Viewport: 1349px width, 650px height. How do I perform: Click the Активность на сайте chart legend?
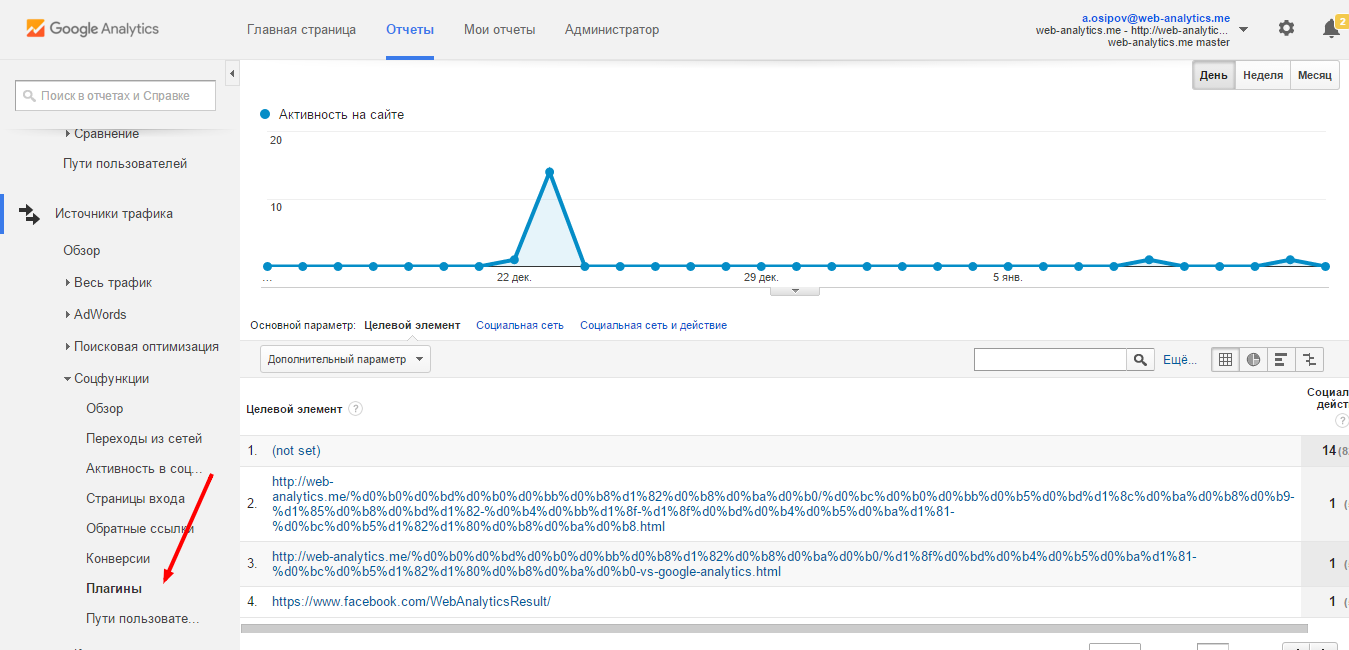click(x=332, y=115)
